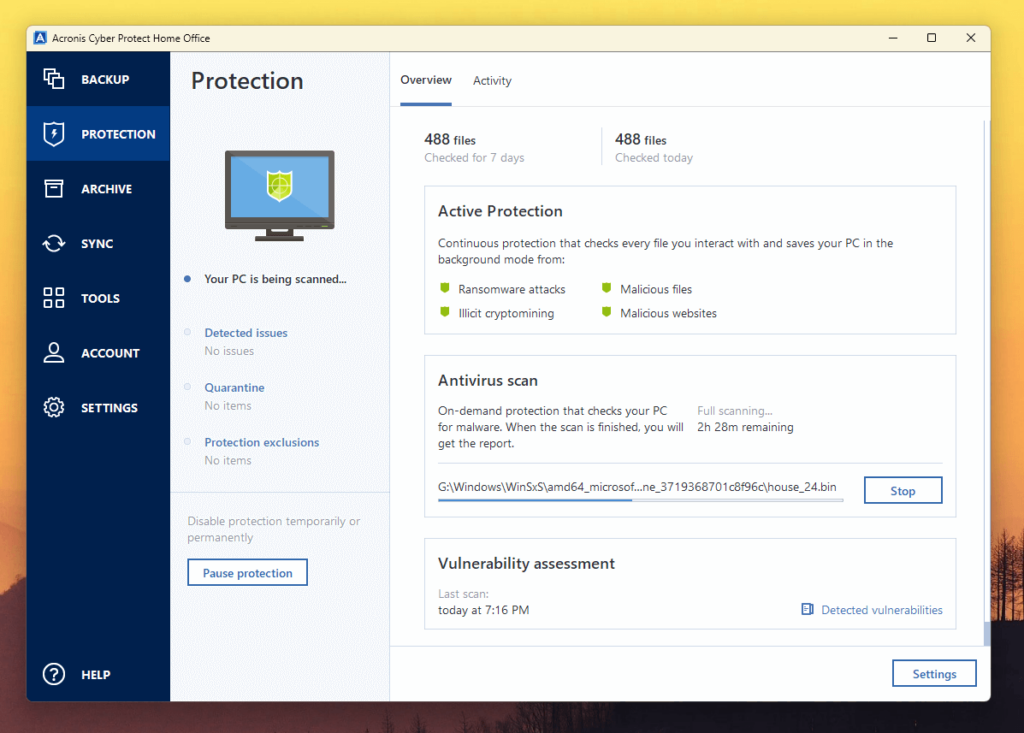The height and width of the screenshot is (733, 1024).
Task: Click the Detected vulnerabilities report icon
Action: 807,610
